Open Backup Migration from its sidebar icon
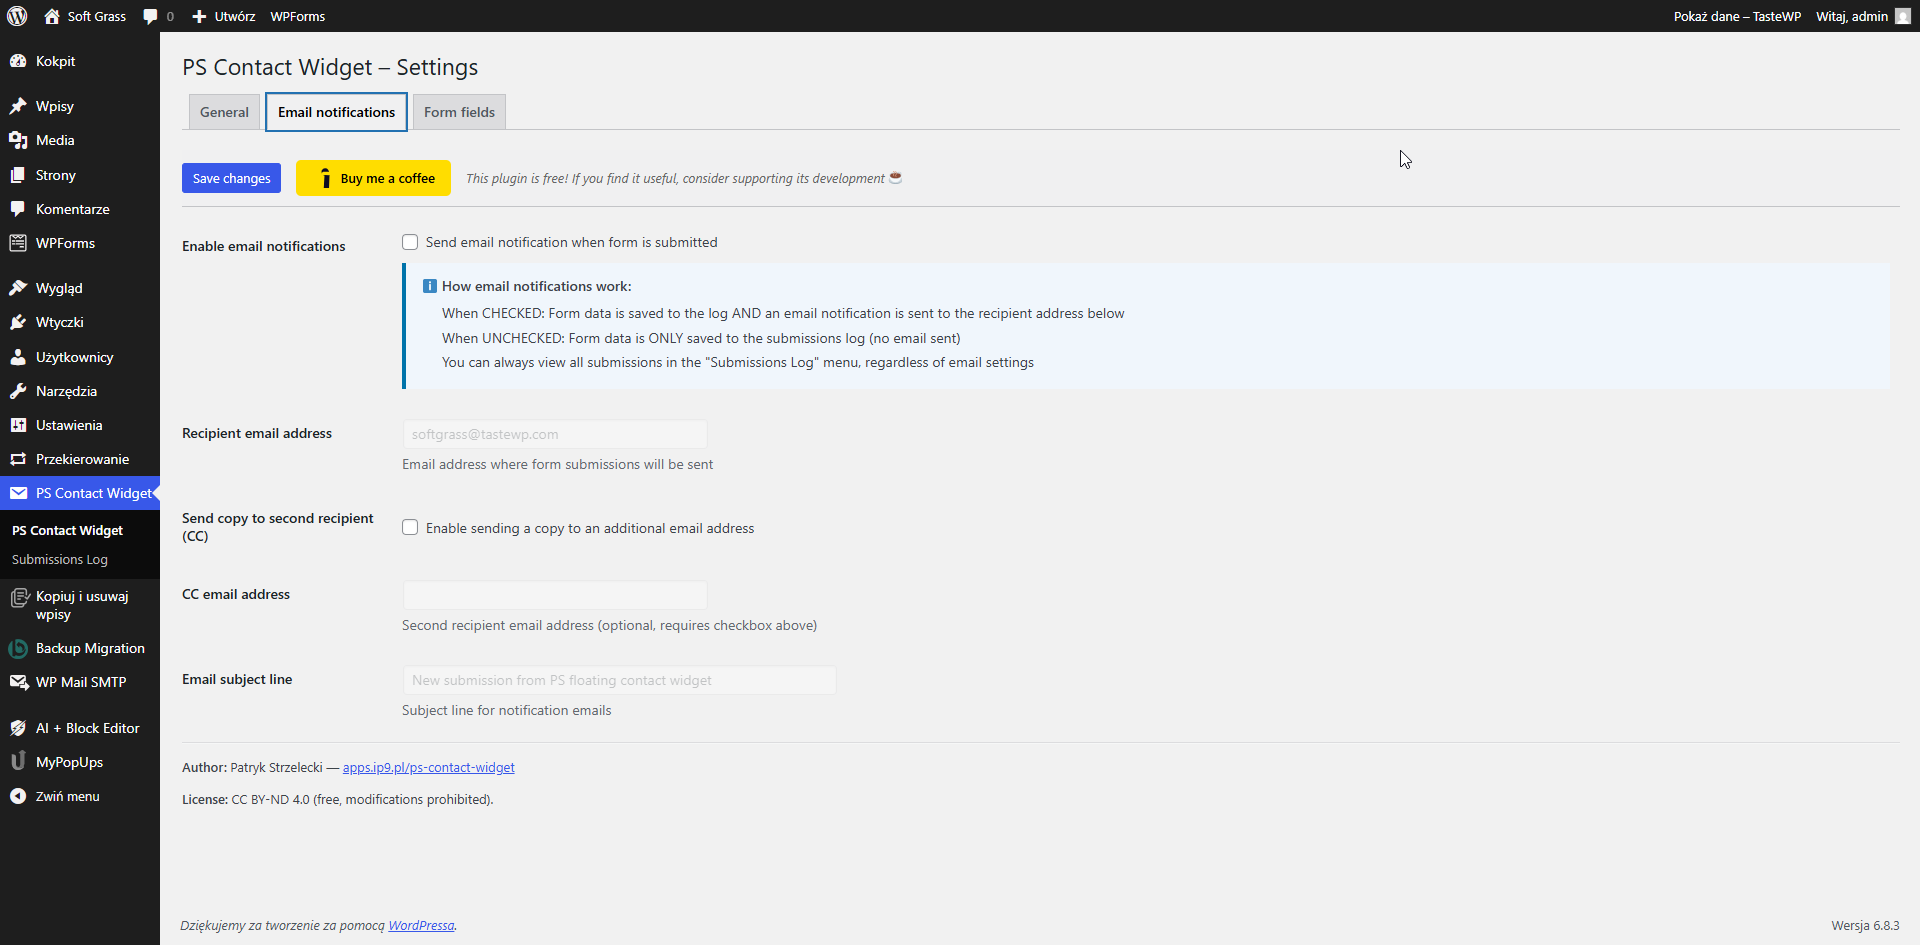The height and width of the screenshot is (945, 1920). point(19,648)
